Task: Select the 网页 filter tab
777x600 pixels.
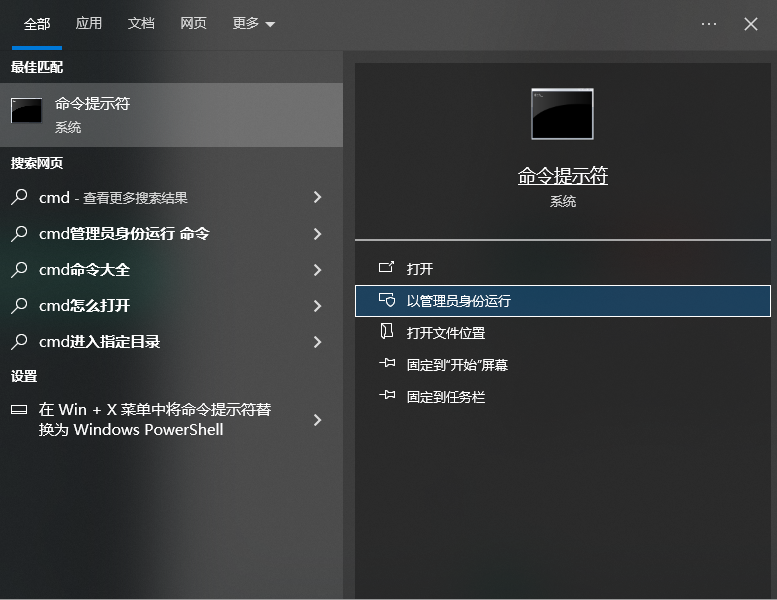Action: 193,24
